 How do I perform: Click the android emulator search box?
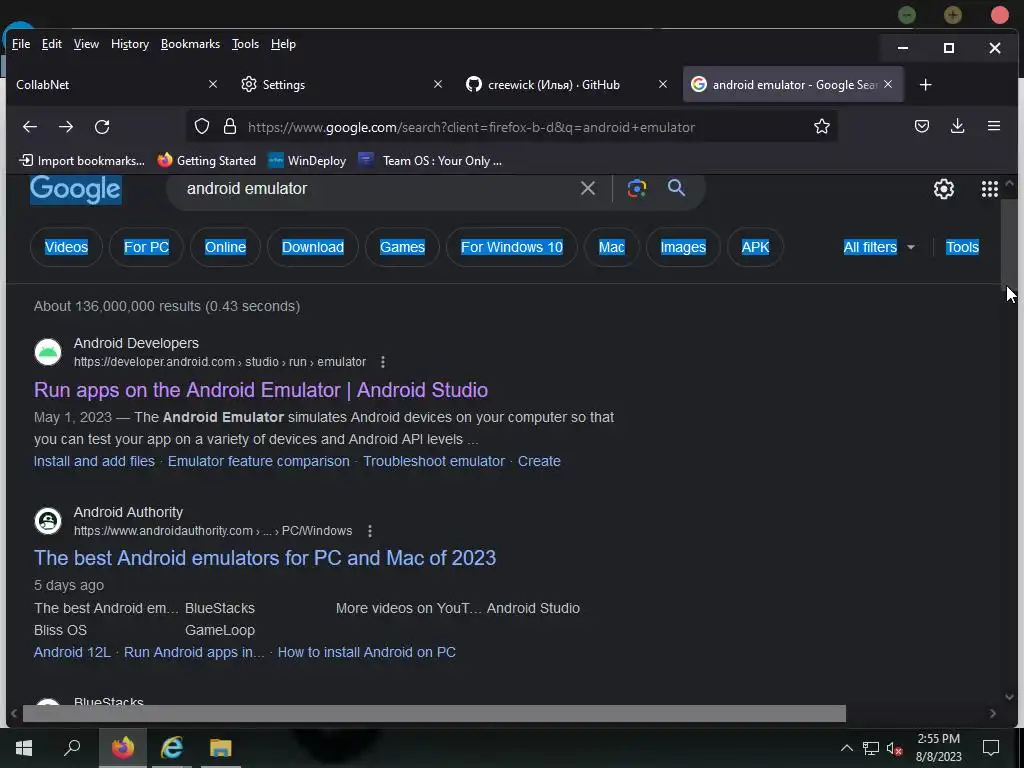click(376, 189)
